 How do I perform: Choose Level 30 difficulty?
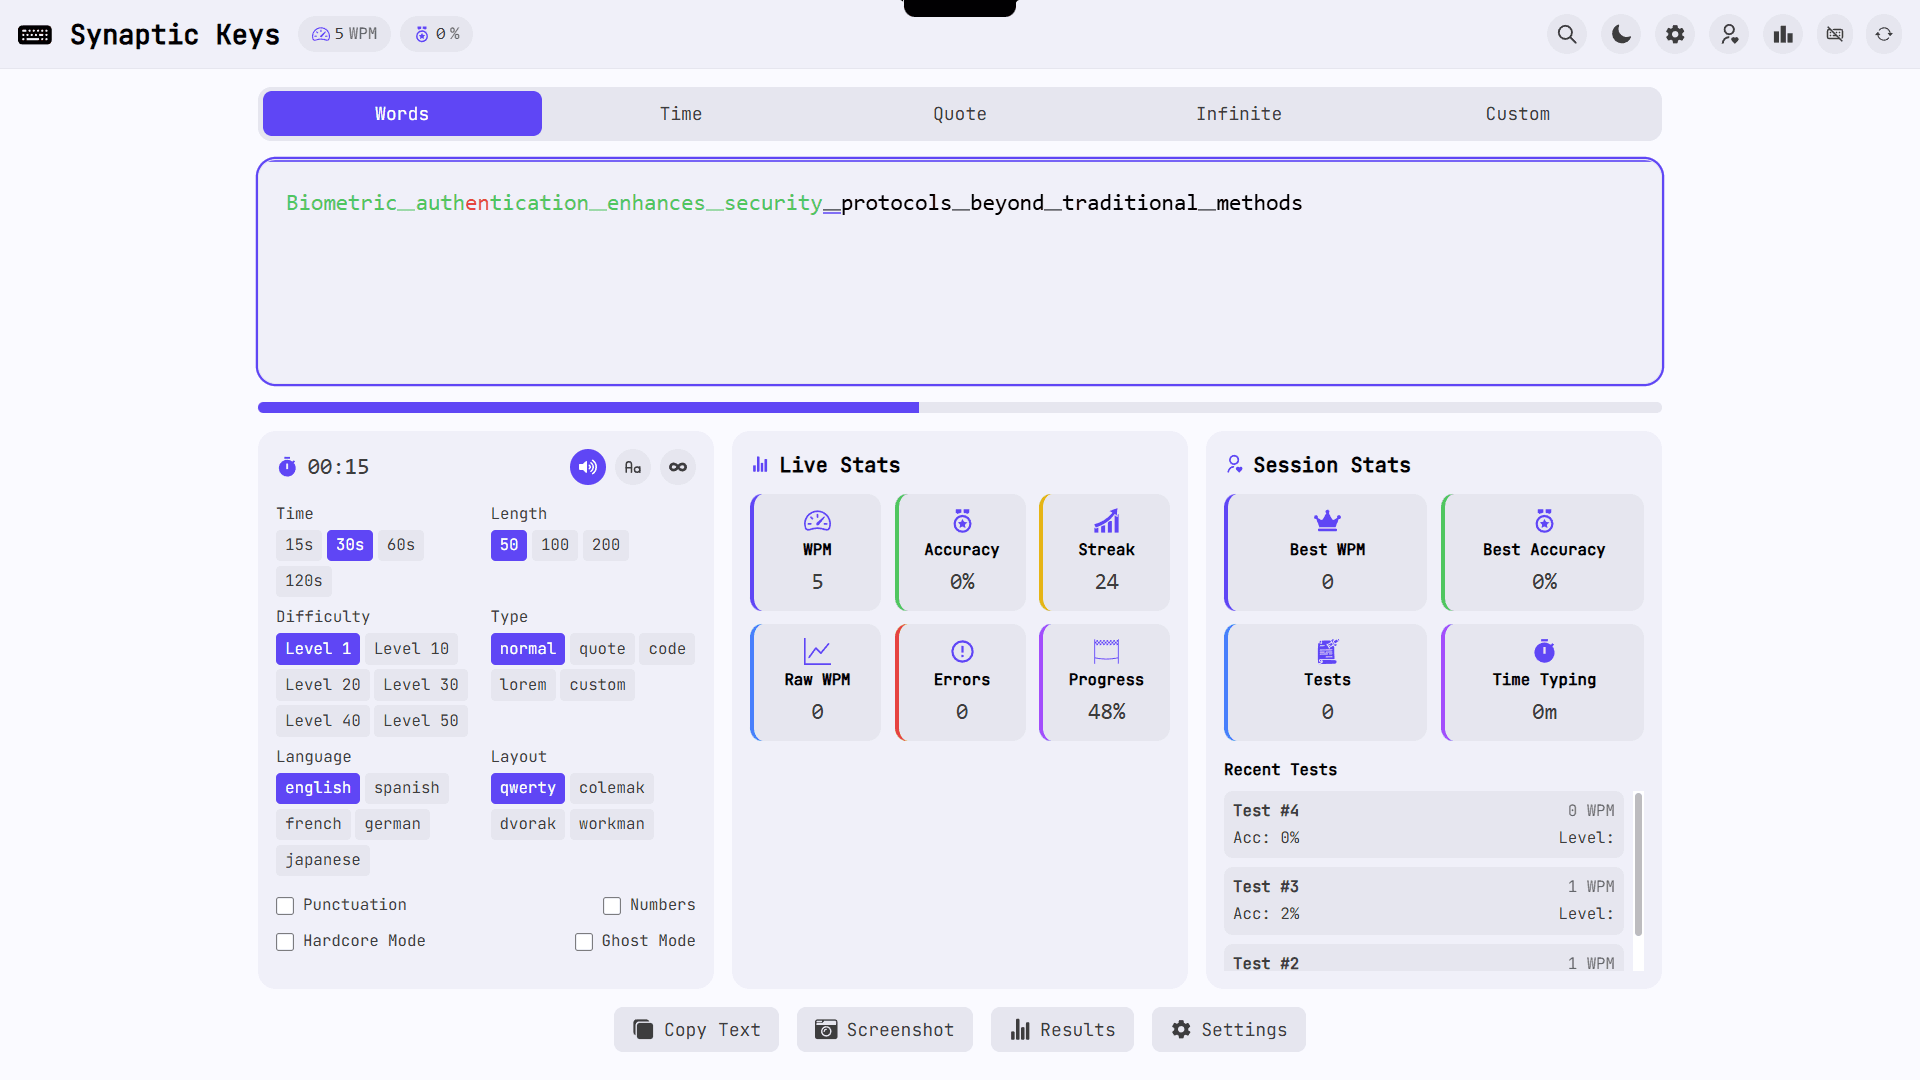[x=421, y=685]
